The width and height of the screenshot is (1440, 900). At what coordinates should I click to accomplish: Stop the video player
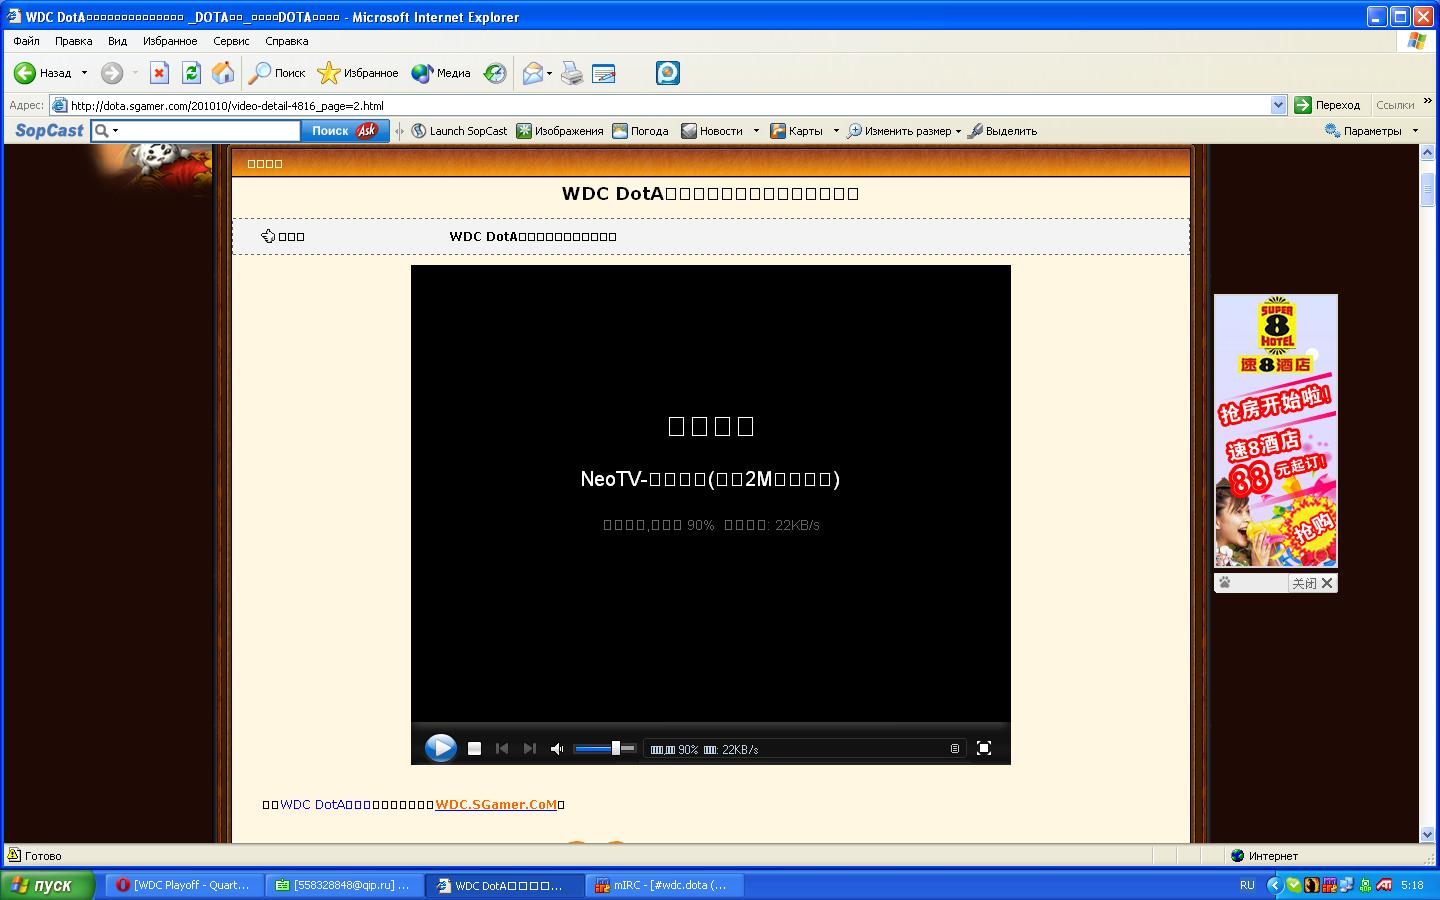[475, 748]
